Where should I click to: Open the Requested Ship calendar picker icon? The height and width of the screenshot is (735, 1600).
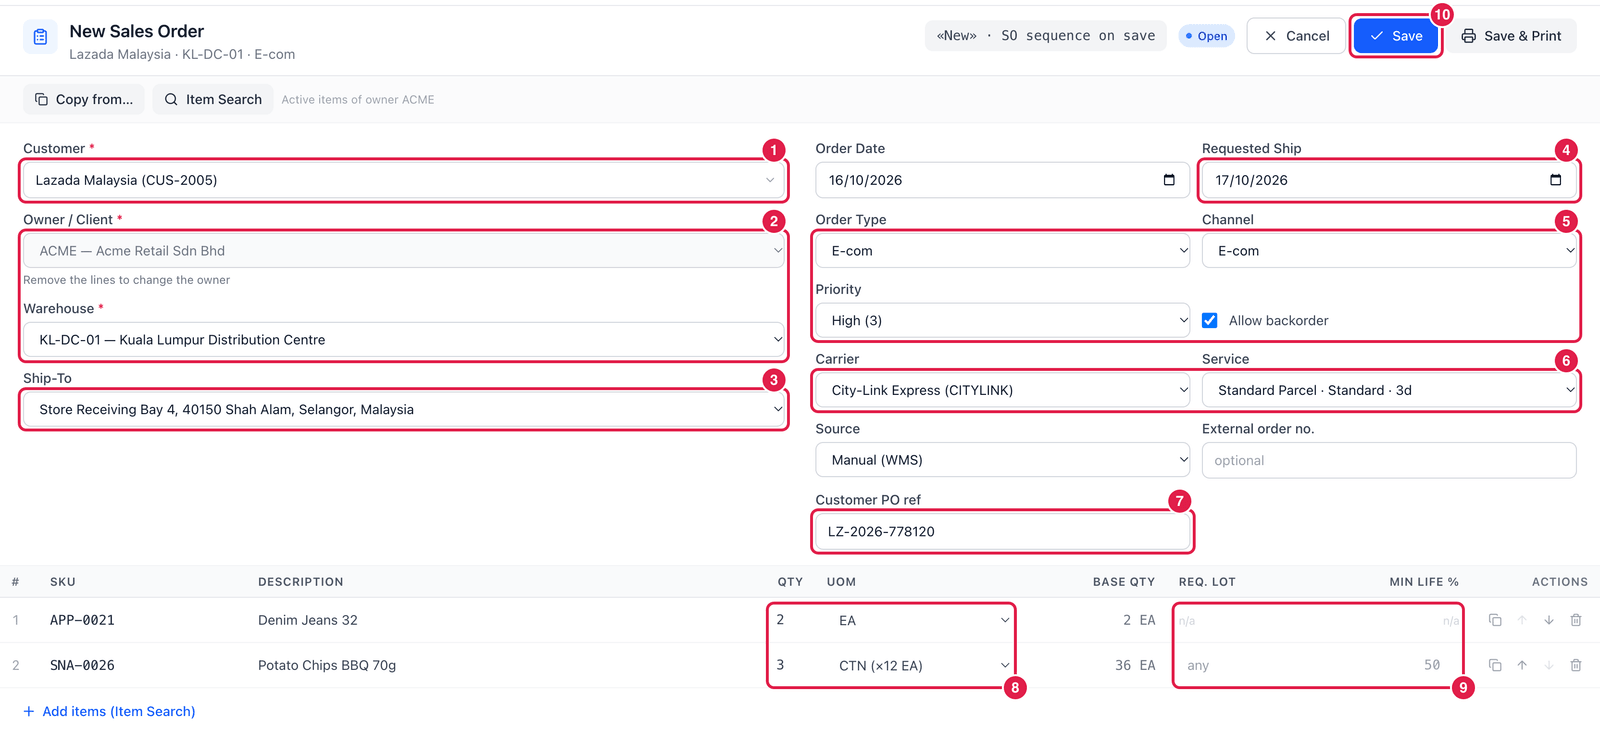point(1555,180)
